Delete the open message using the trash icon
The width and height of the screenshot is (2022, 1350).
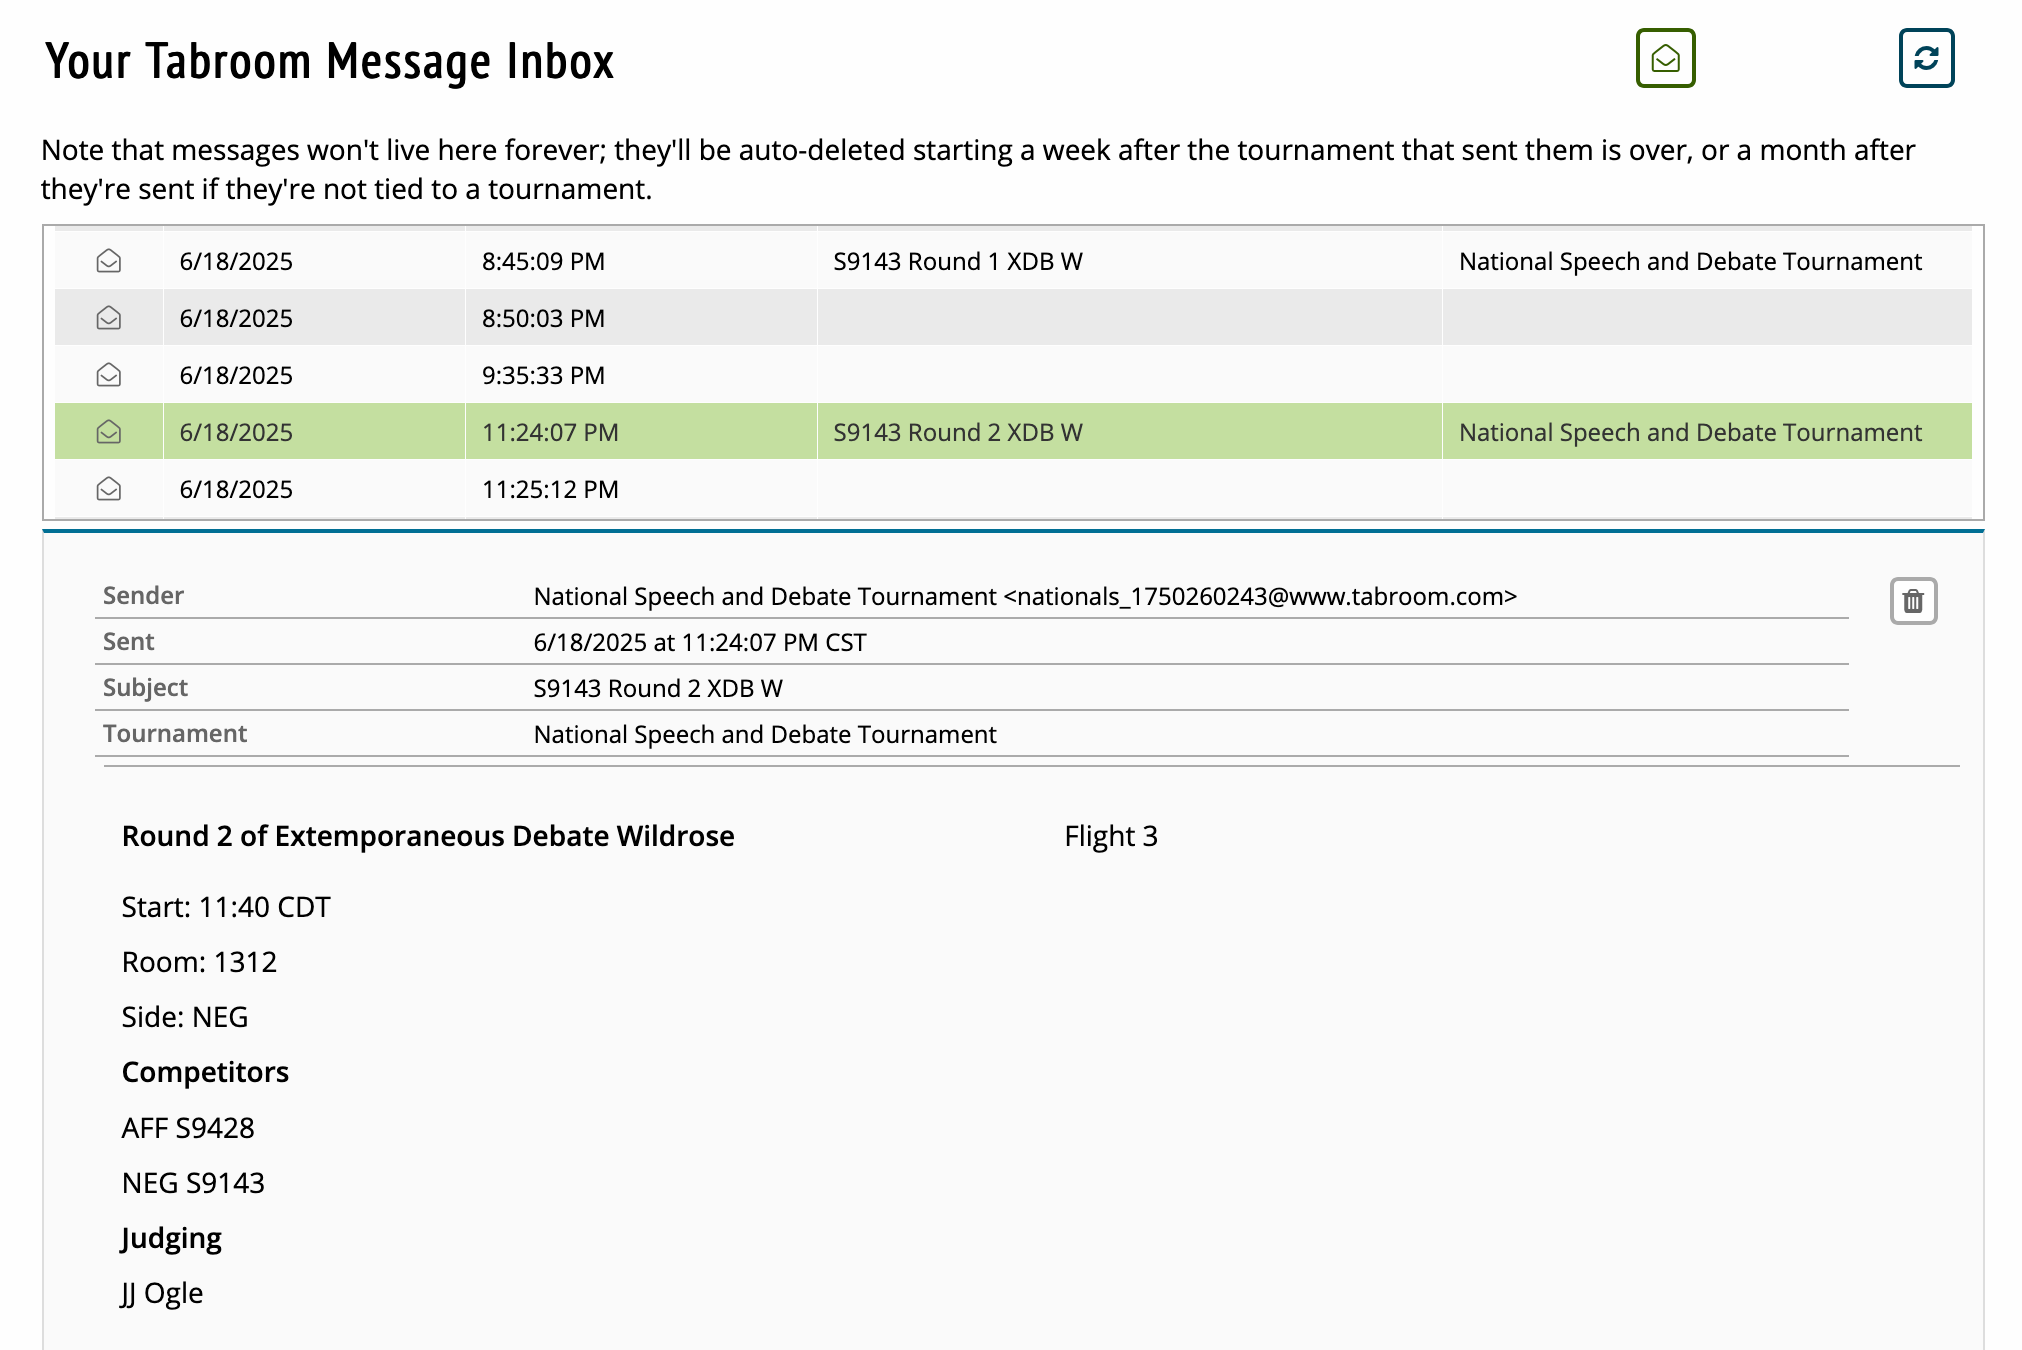click(x=1913, y=601)
